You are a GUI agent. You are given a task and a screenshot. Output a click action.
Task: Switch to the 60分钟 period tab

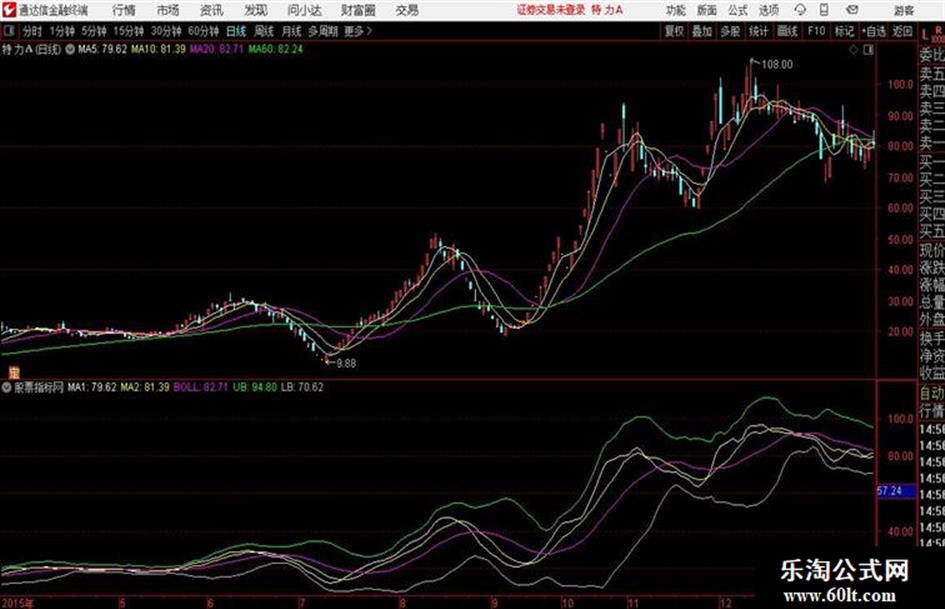203,31
